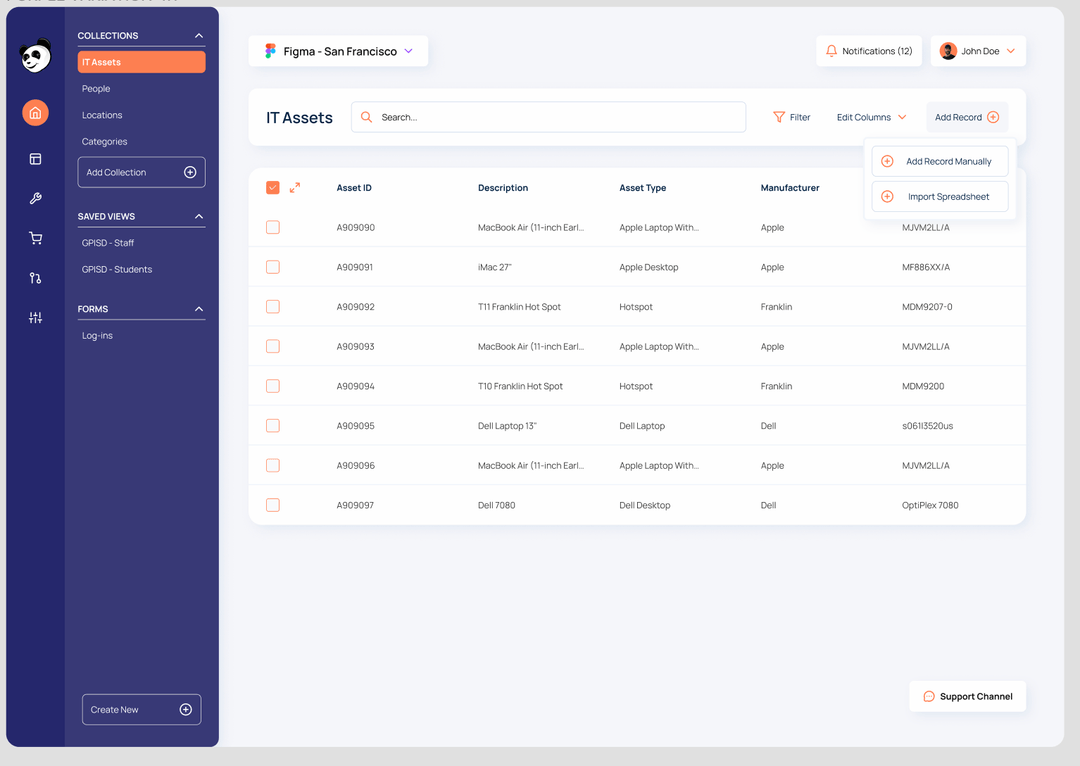Click the Add Collection button

(x=141, y=172)
